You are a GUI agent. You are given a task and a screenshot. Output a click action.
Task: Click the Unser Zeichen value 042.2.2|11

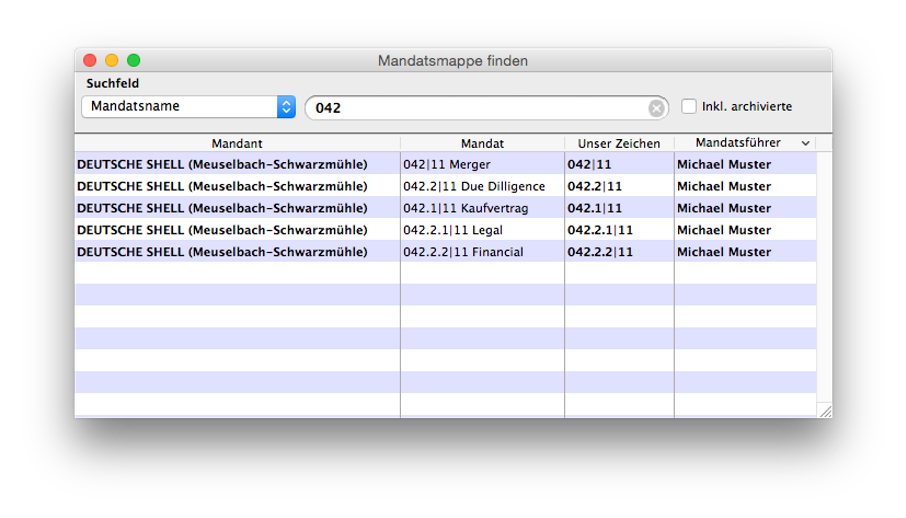tap(600, 252)
